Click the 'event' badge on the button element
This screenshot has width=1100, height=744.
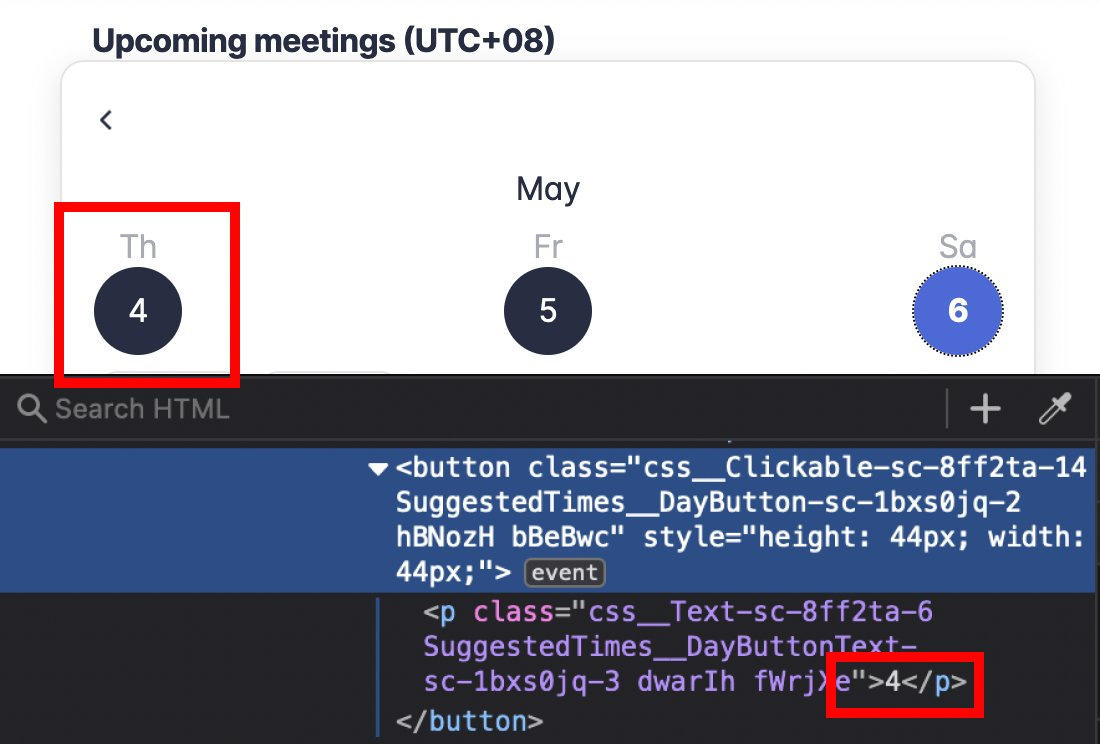click(x=565, y=572)
